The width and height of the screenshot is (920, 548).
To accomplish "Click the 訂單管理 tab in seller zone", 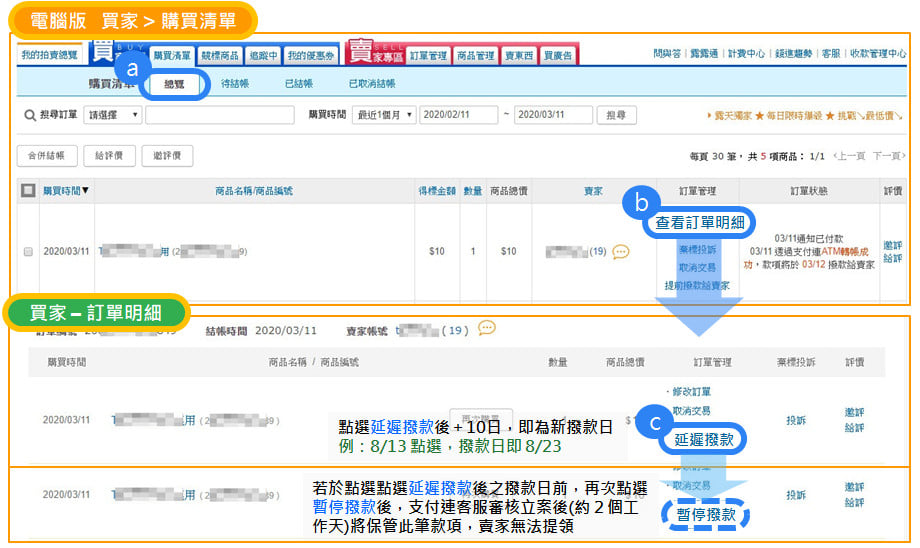I will click(x=428, y=57).
